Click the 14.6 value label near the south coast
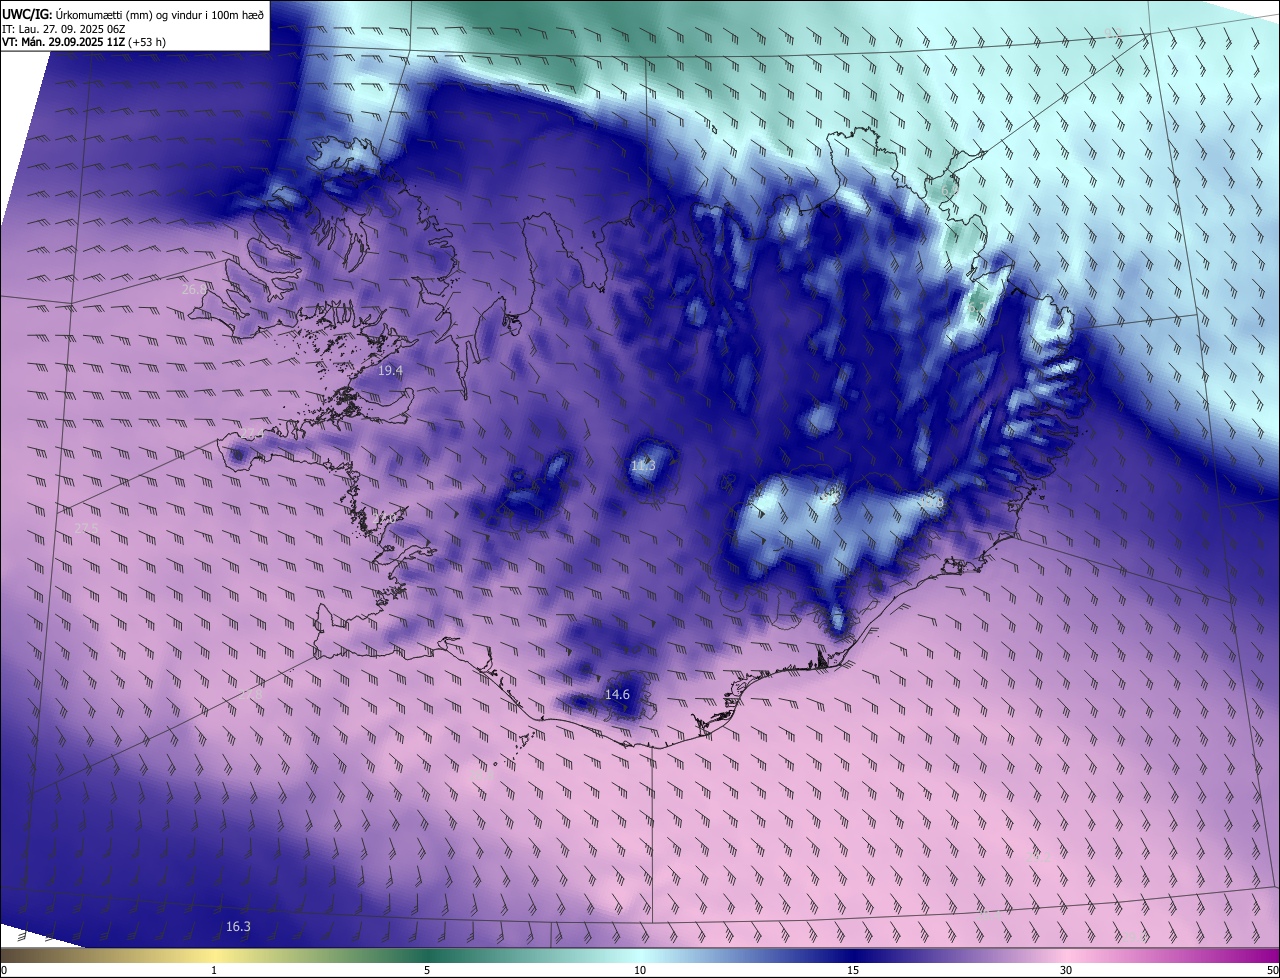The width and height of the screenshot is (1280, 978). tap(618, 694)
